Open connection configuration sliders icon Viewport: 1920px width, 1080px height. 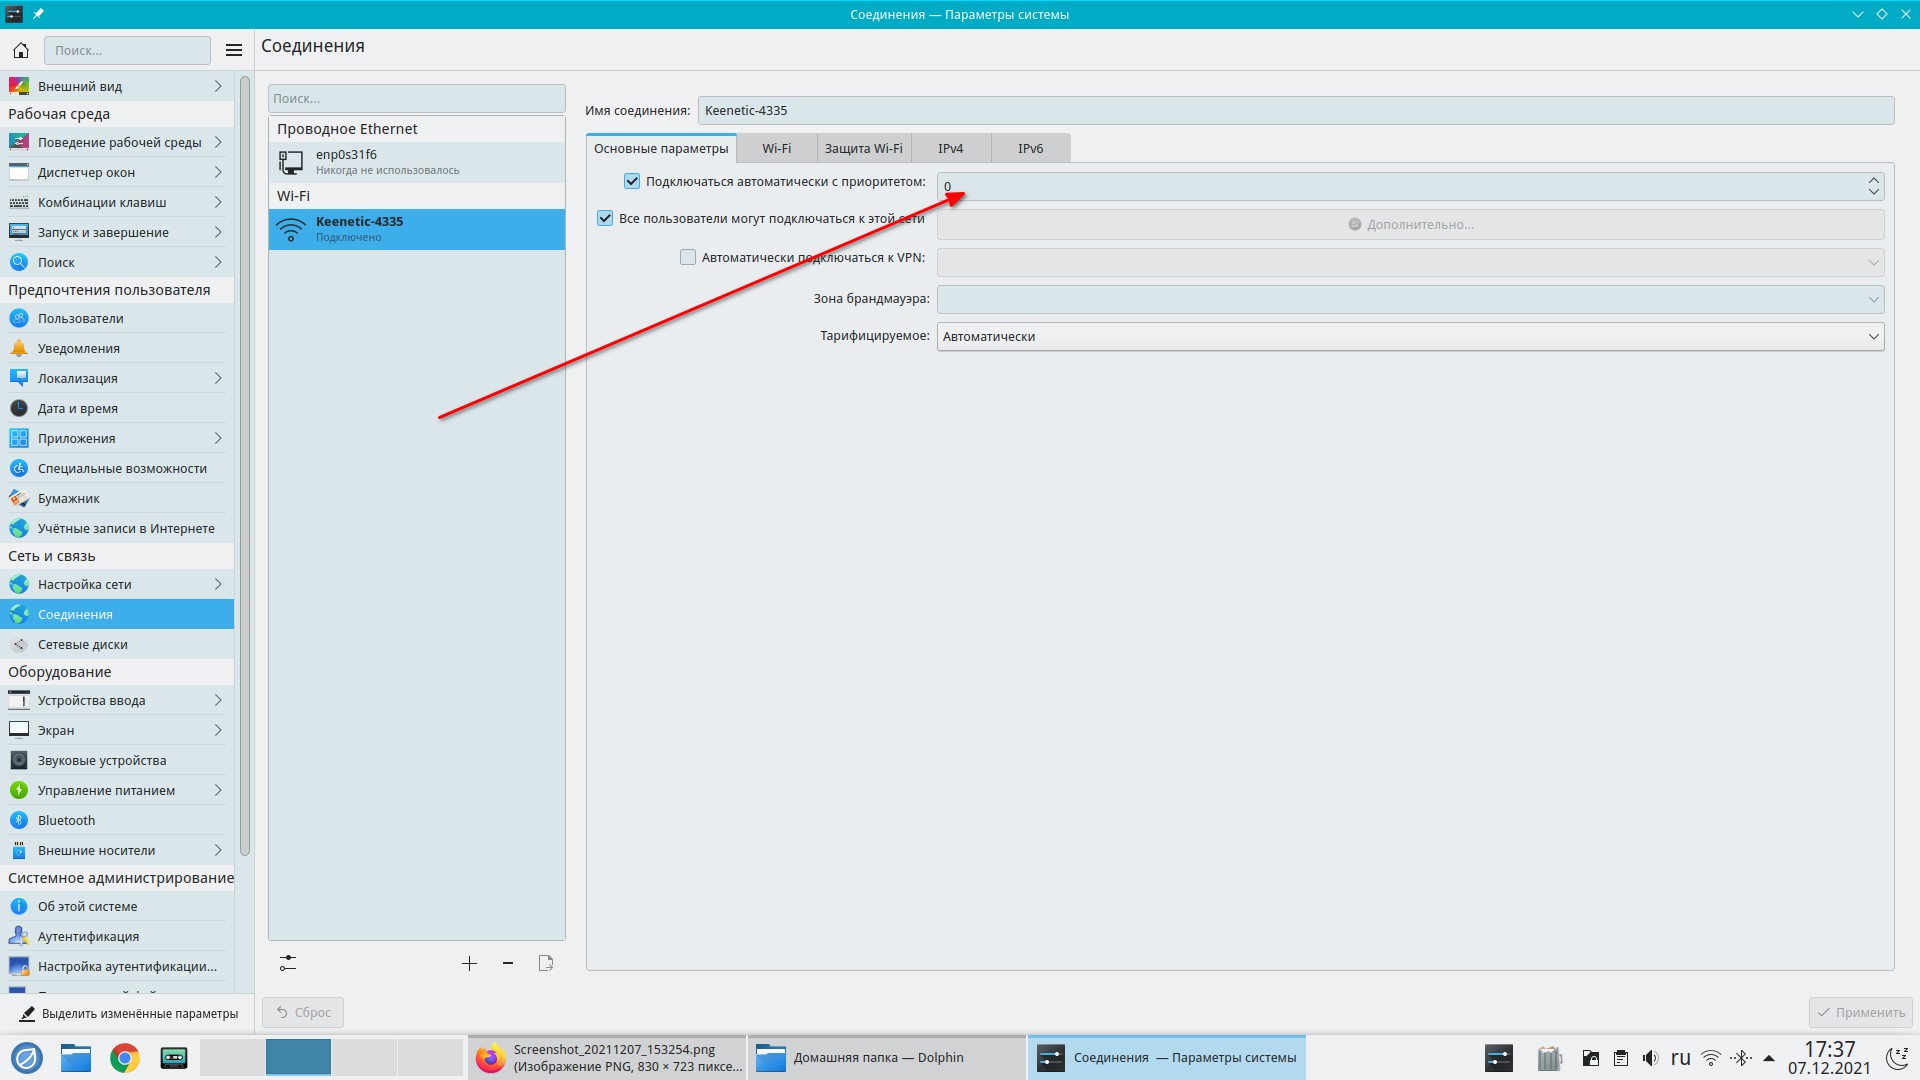point(288,963)
